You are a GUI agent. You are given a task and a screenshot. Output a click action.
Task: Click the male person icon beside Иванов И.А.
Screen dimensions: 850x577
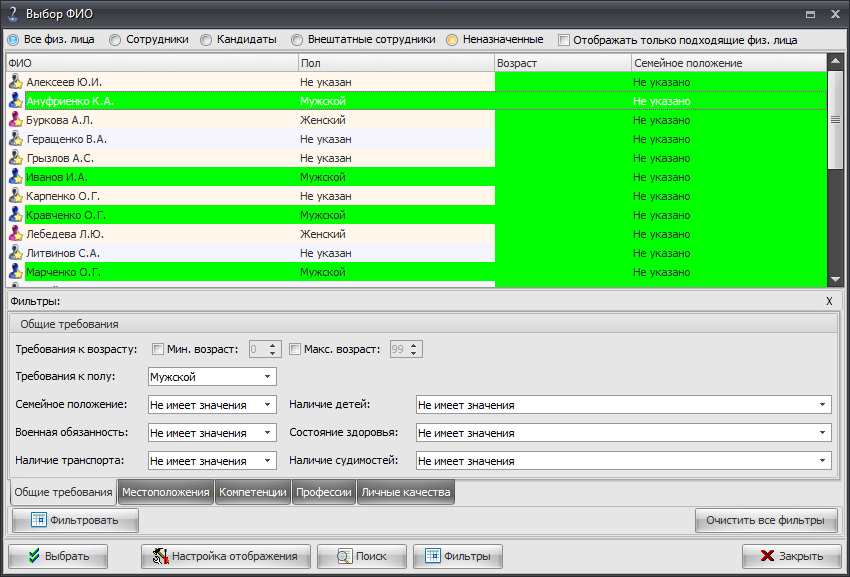[x=15, y=177]
